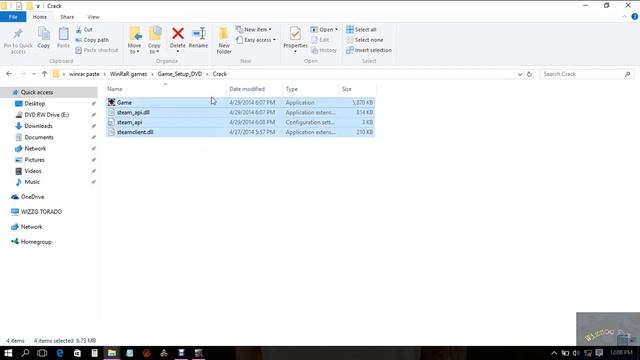Sort by the Type column header
640x360 pixels.
[x=291, y=89]
